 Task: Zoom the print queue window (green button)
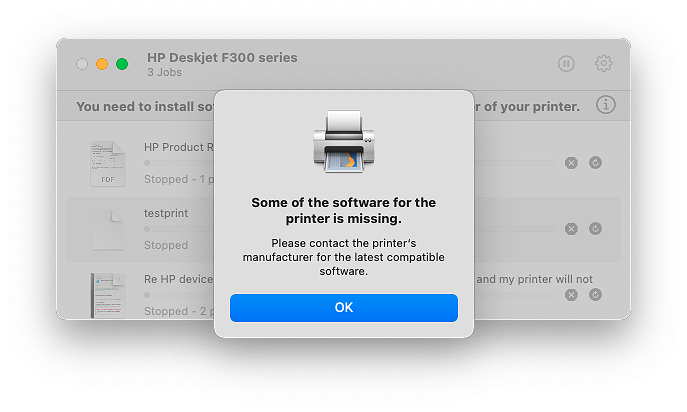pos(122,64)
